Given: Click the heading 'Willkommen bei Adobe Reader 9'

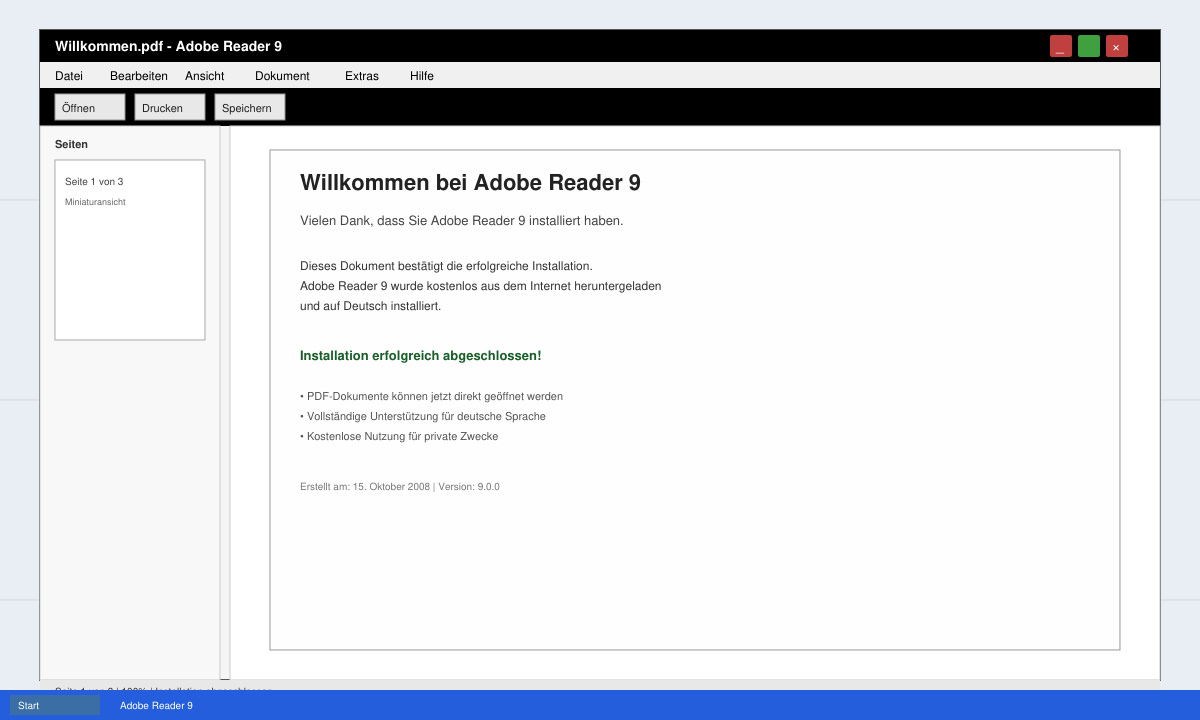Looking at the screenshot, I should [x=470, y=182].
